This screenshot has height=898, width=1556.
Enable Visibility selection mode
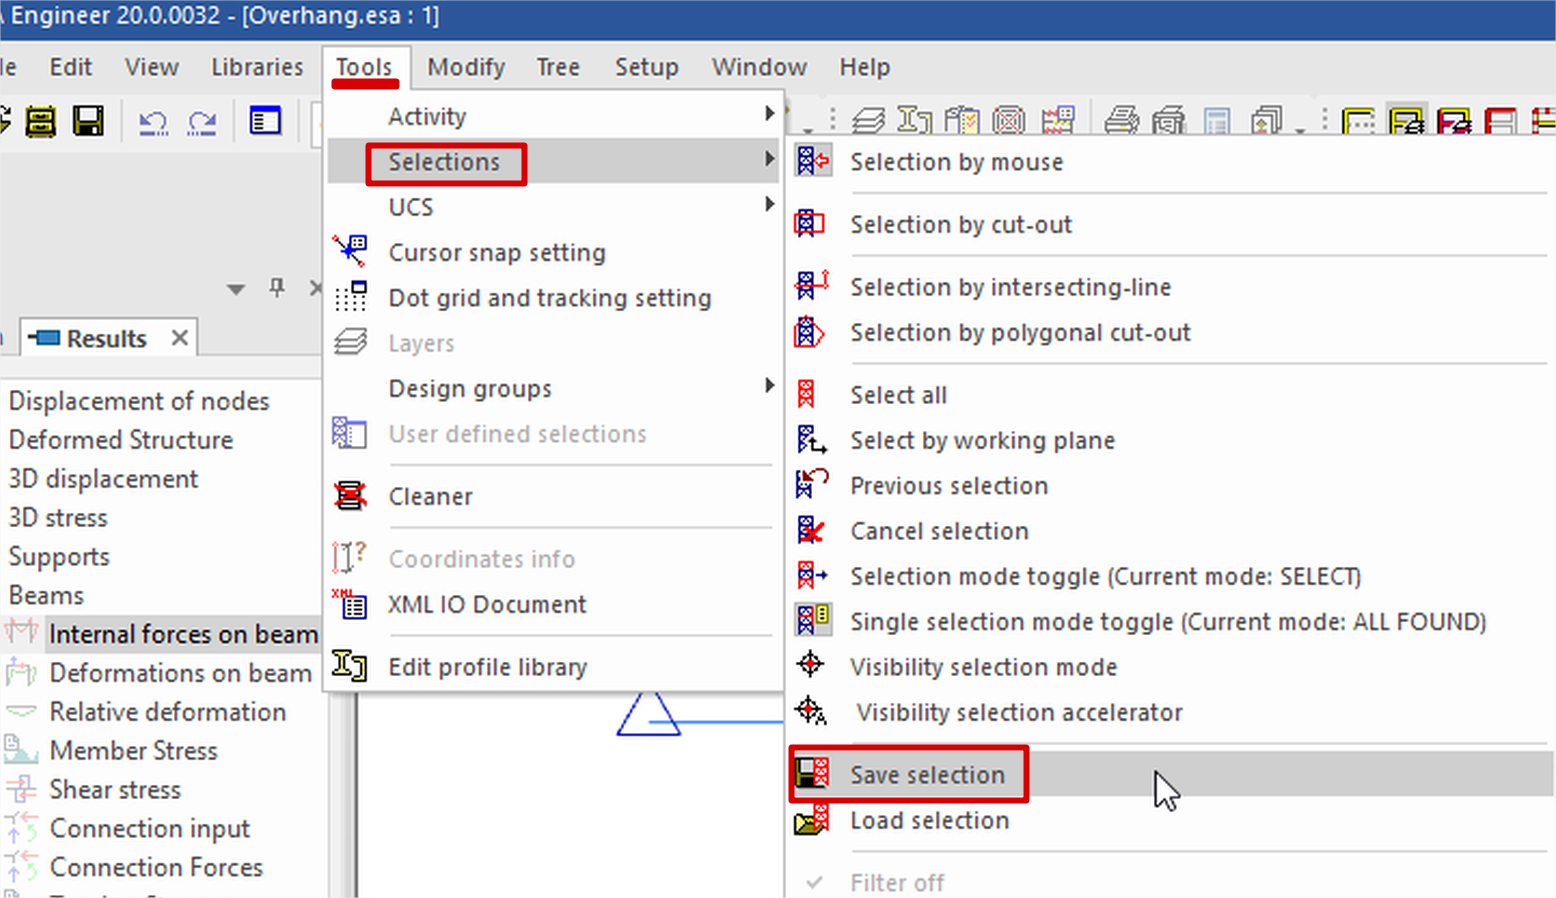click(x=983, y=667)
